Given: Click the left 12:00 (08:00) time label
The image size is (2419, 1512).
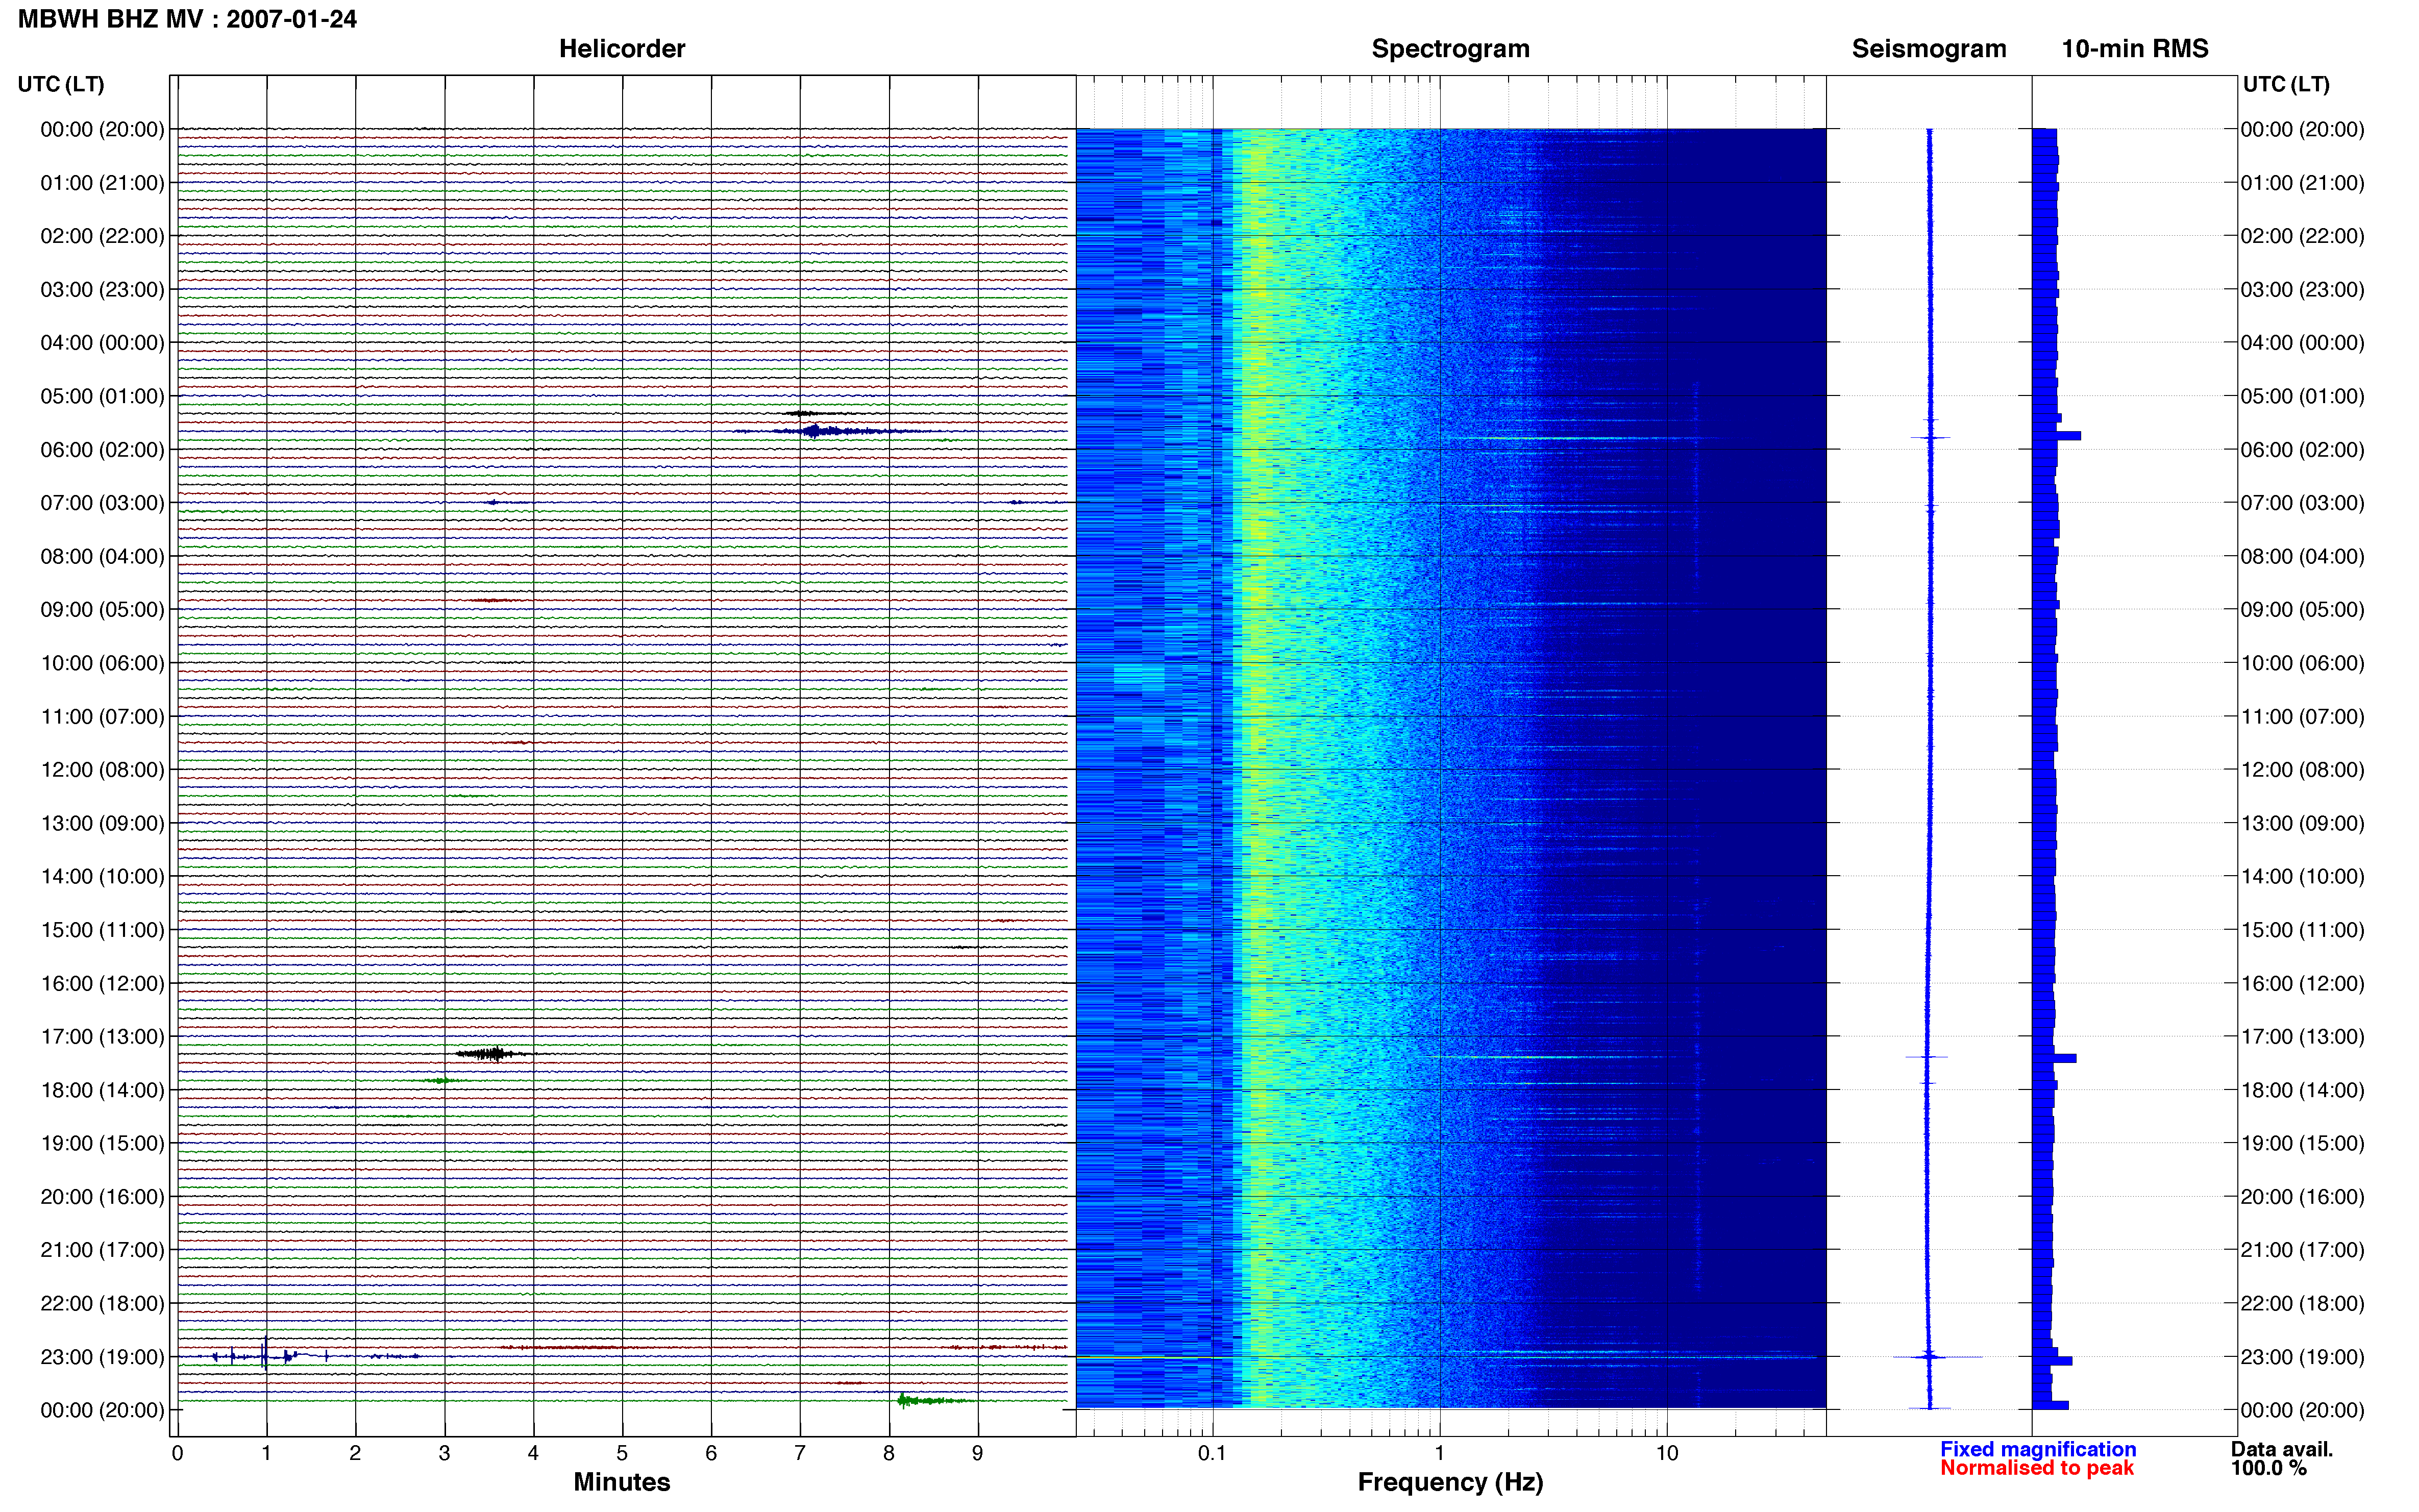Looking at the screenshot, I should tap(102, 770).
